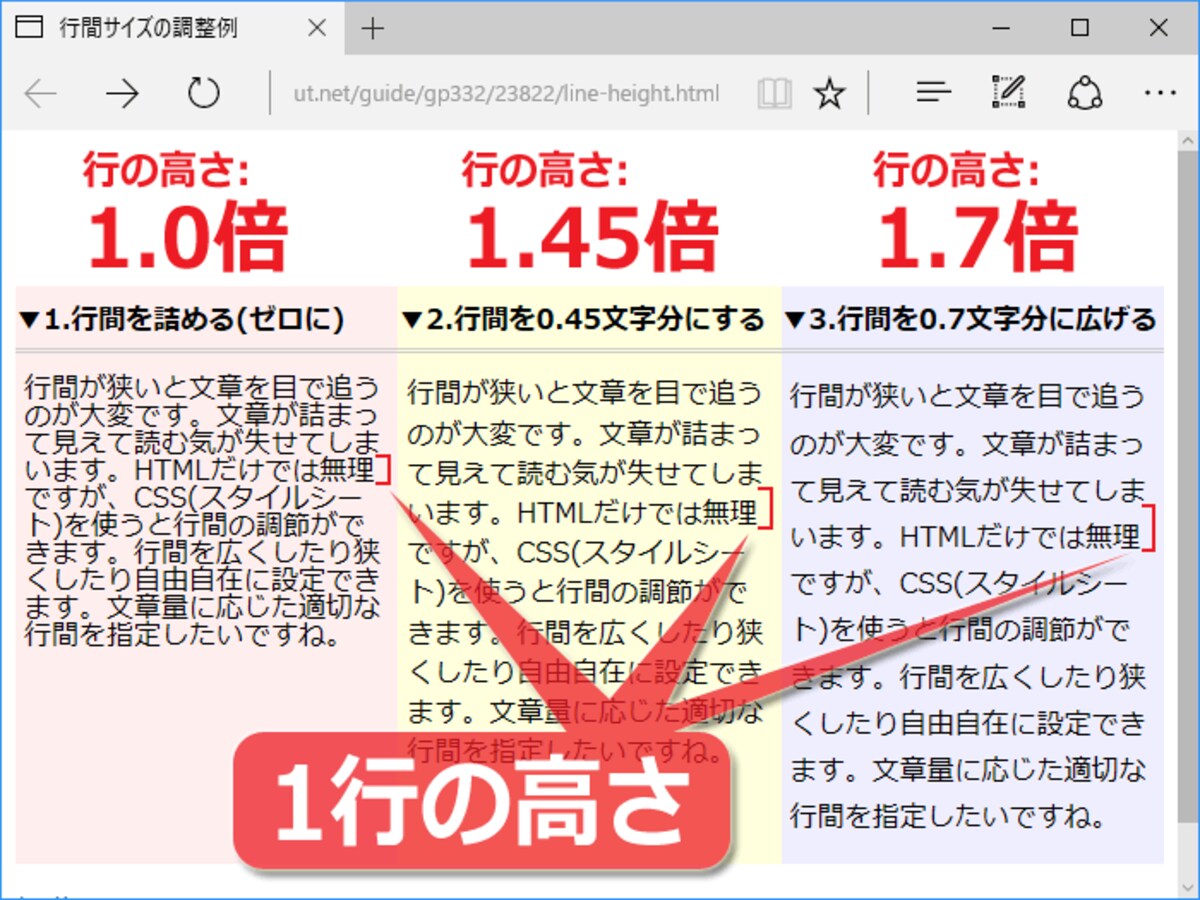The height and width of the screenshot is (900, 1200).
Task: Add page to favorites star
Action: tap(829, 94)
